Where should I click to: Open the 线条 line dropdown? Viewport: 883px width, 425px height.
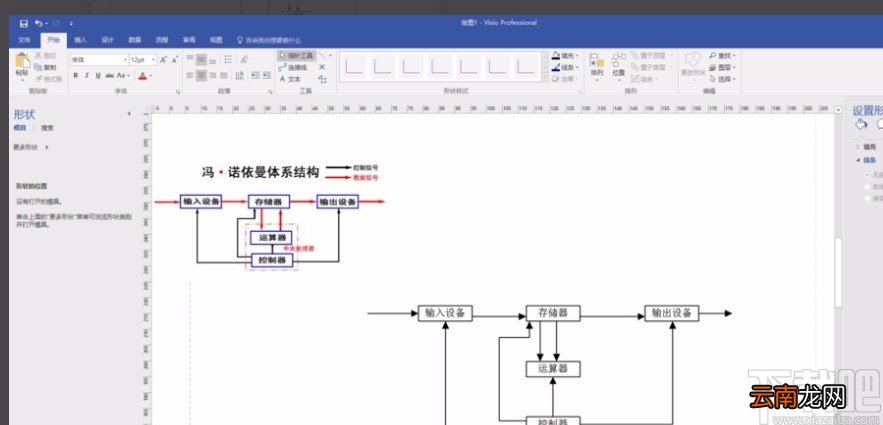[x=565, y=68]
